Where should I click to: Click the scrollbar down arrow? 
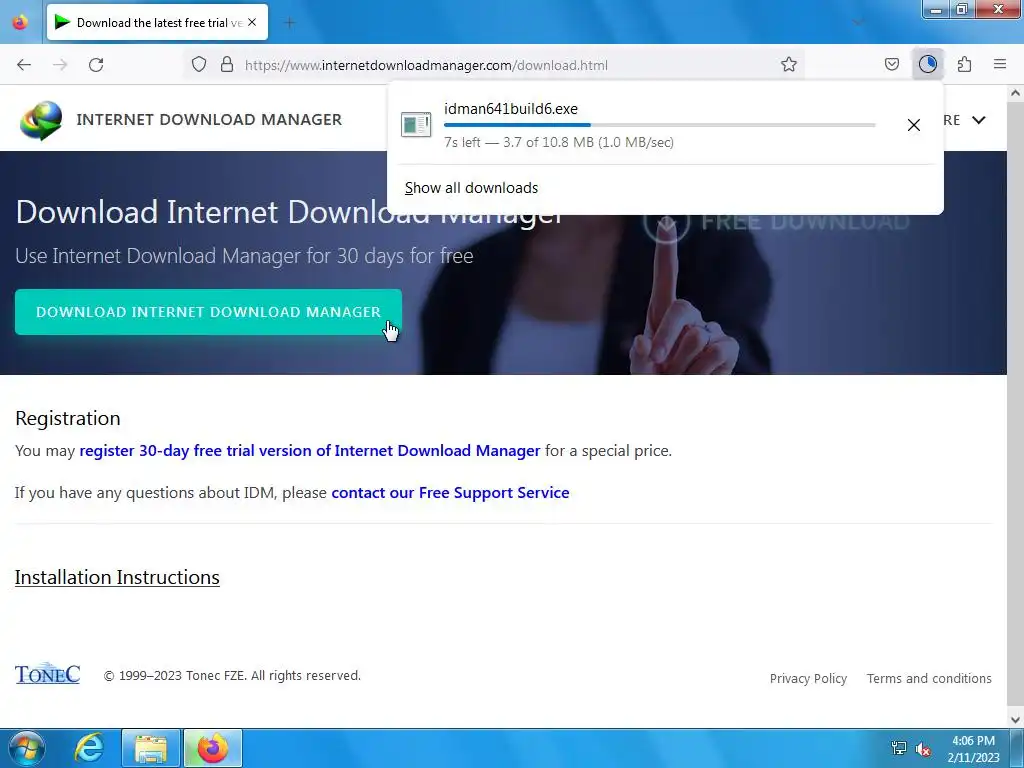coord(1015,720)
